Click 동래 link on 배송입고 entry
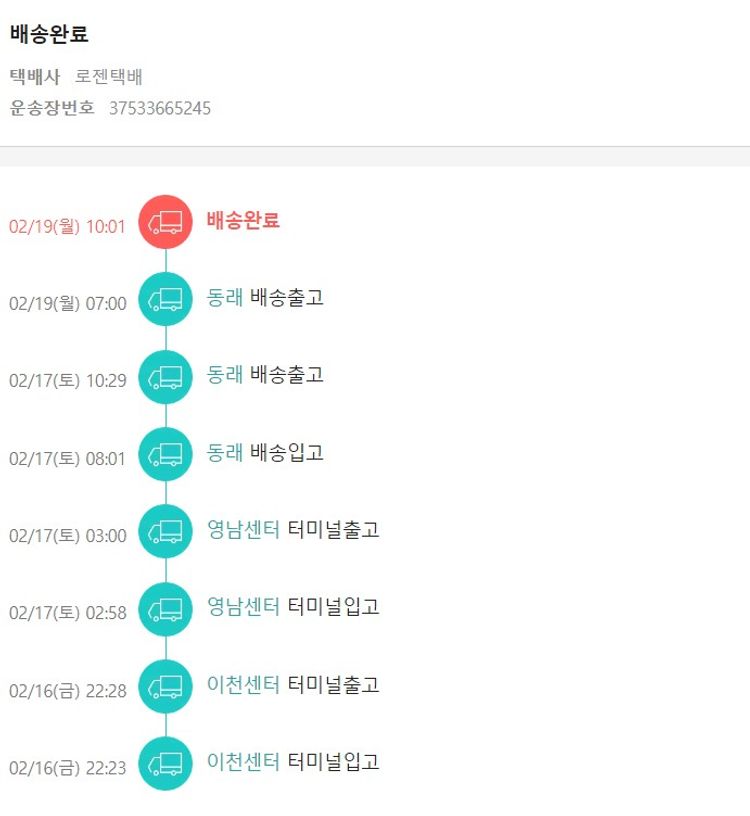 tap(225, 453)
